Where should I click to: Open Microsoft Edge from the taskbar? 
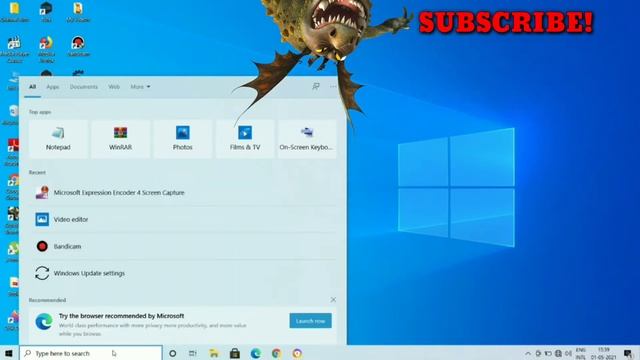256,353
